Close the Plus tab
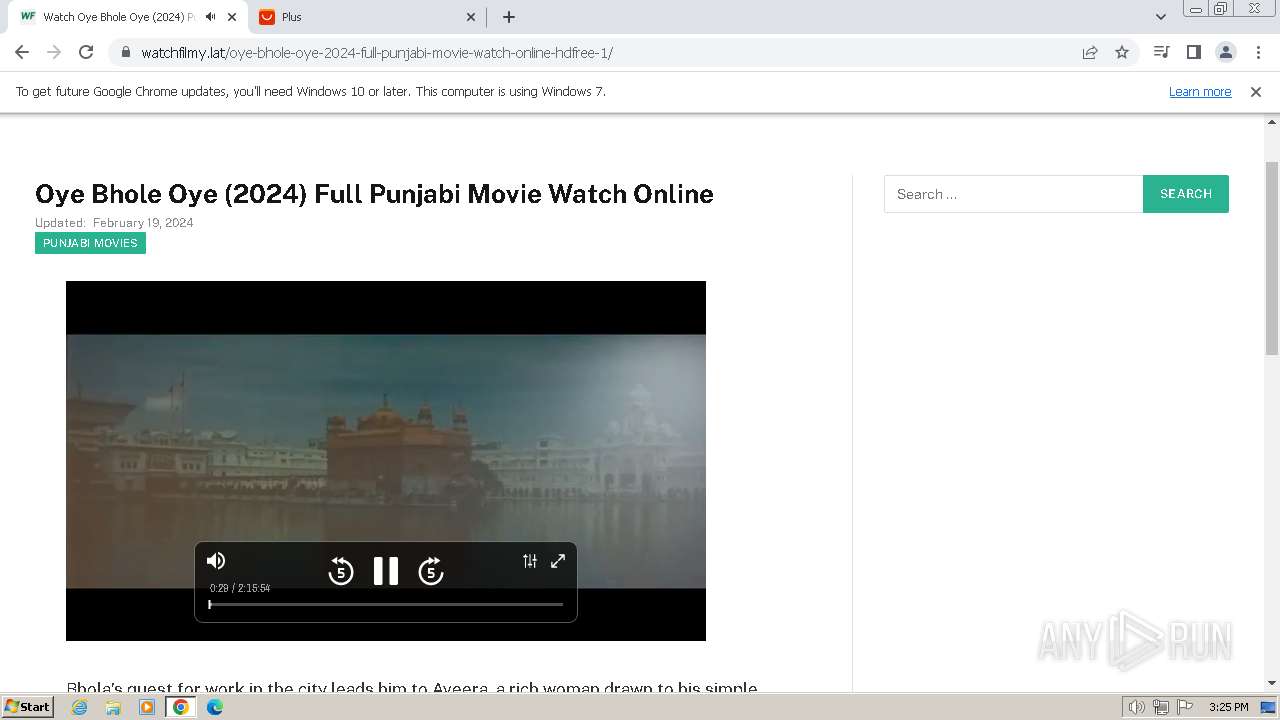1280x720 pixels. (x=471, y=17)
